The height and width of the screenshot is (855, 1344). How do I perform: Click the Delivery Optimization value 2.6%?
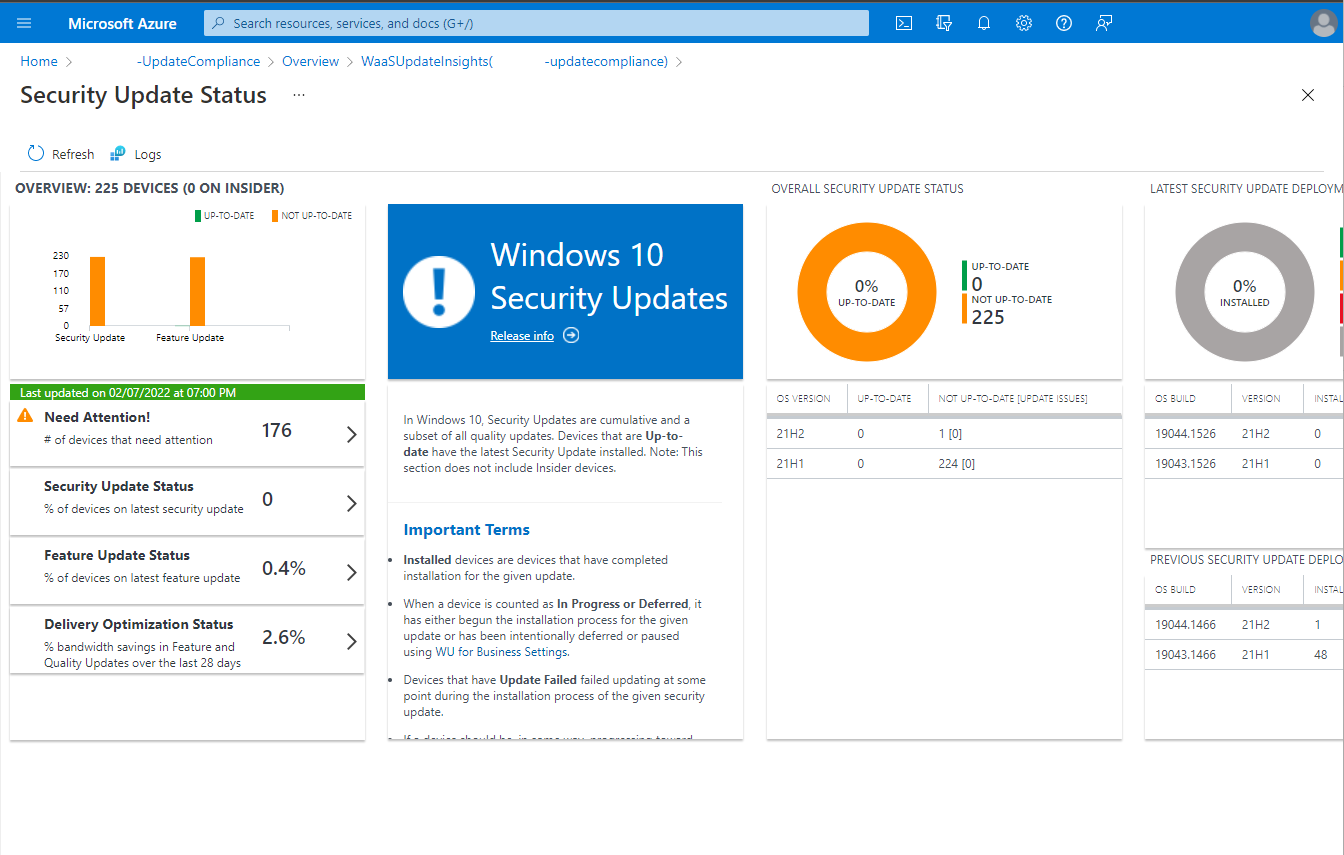[x=284, y=638]
